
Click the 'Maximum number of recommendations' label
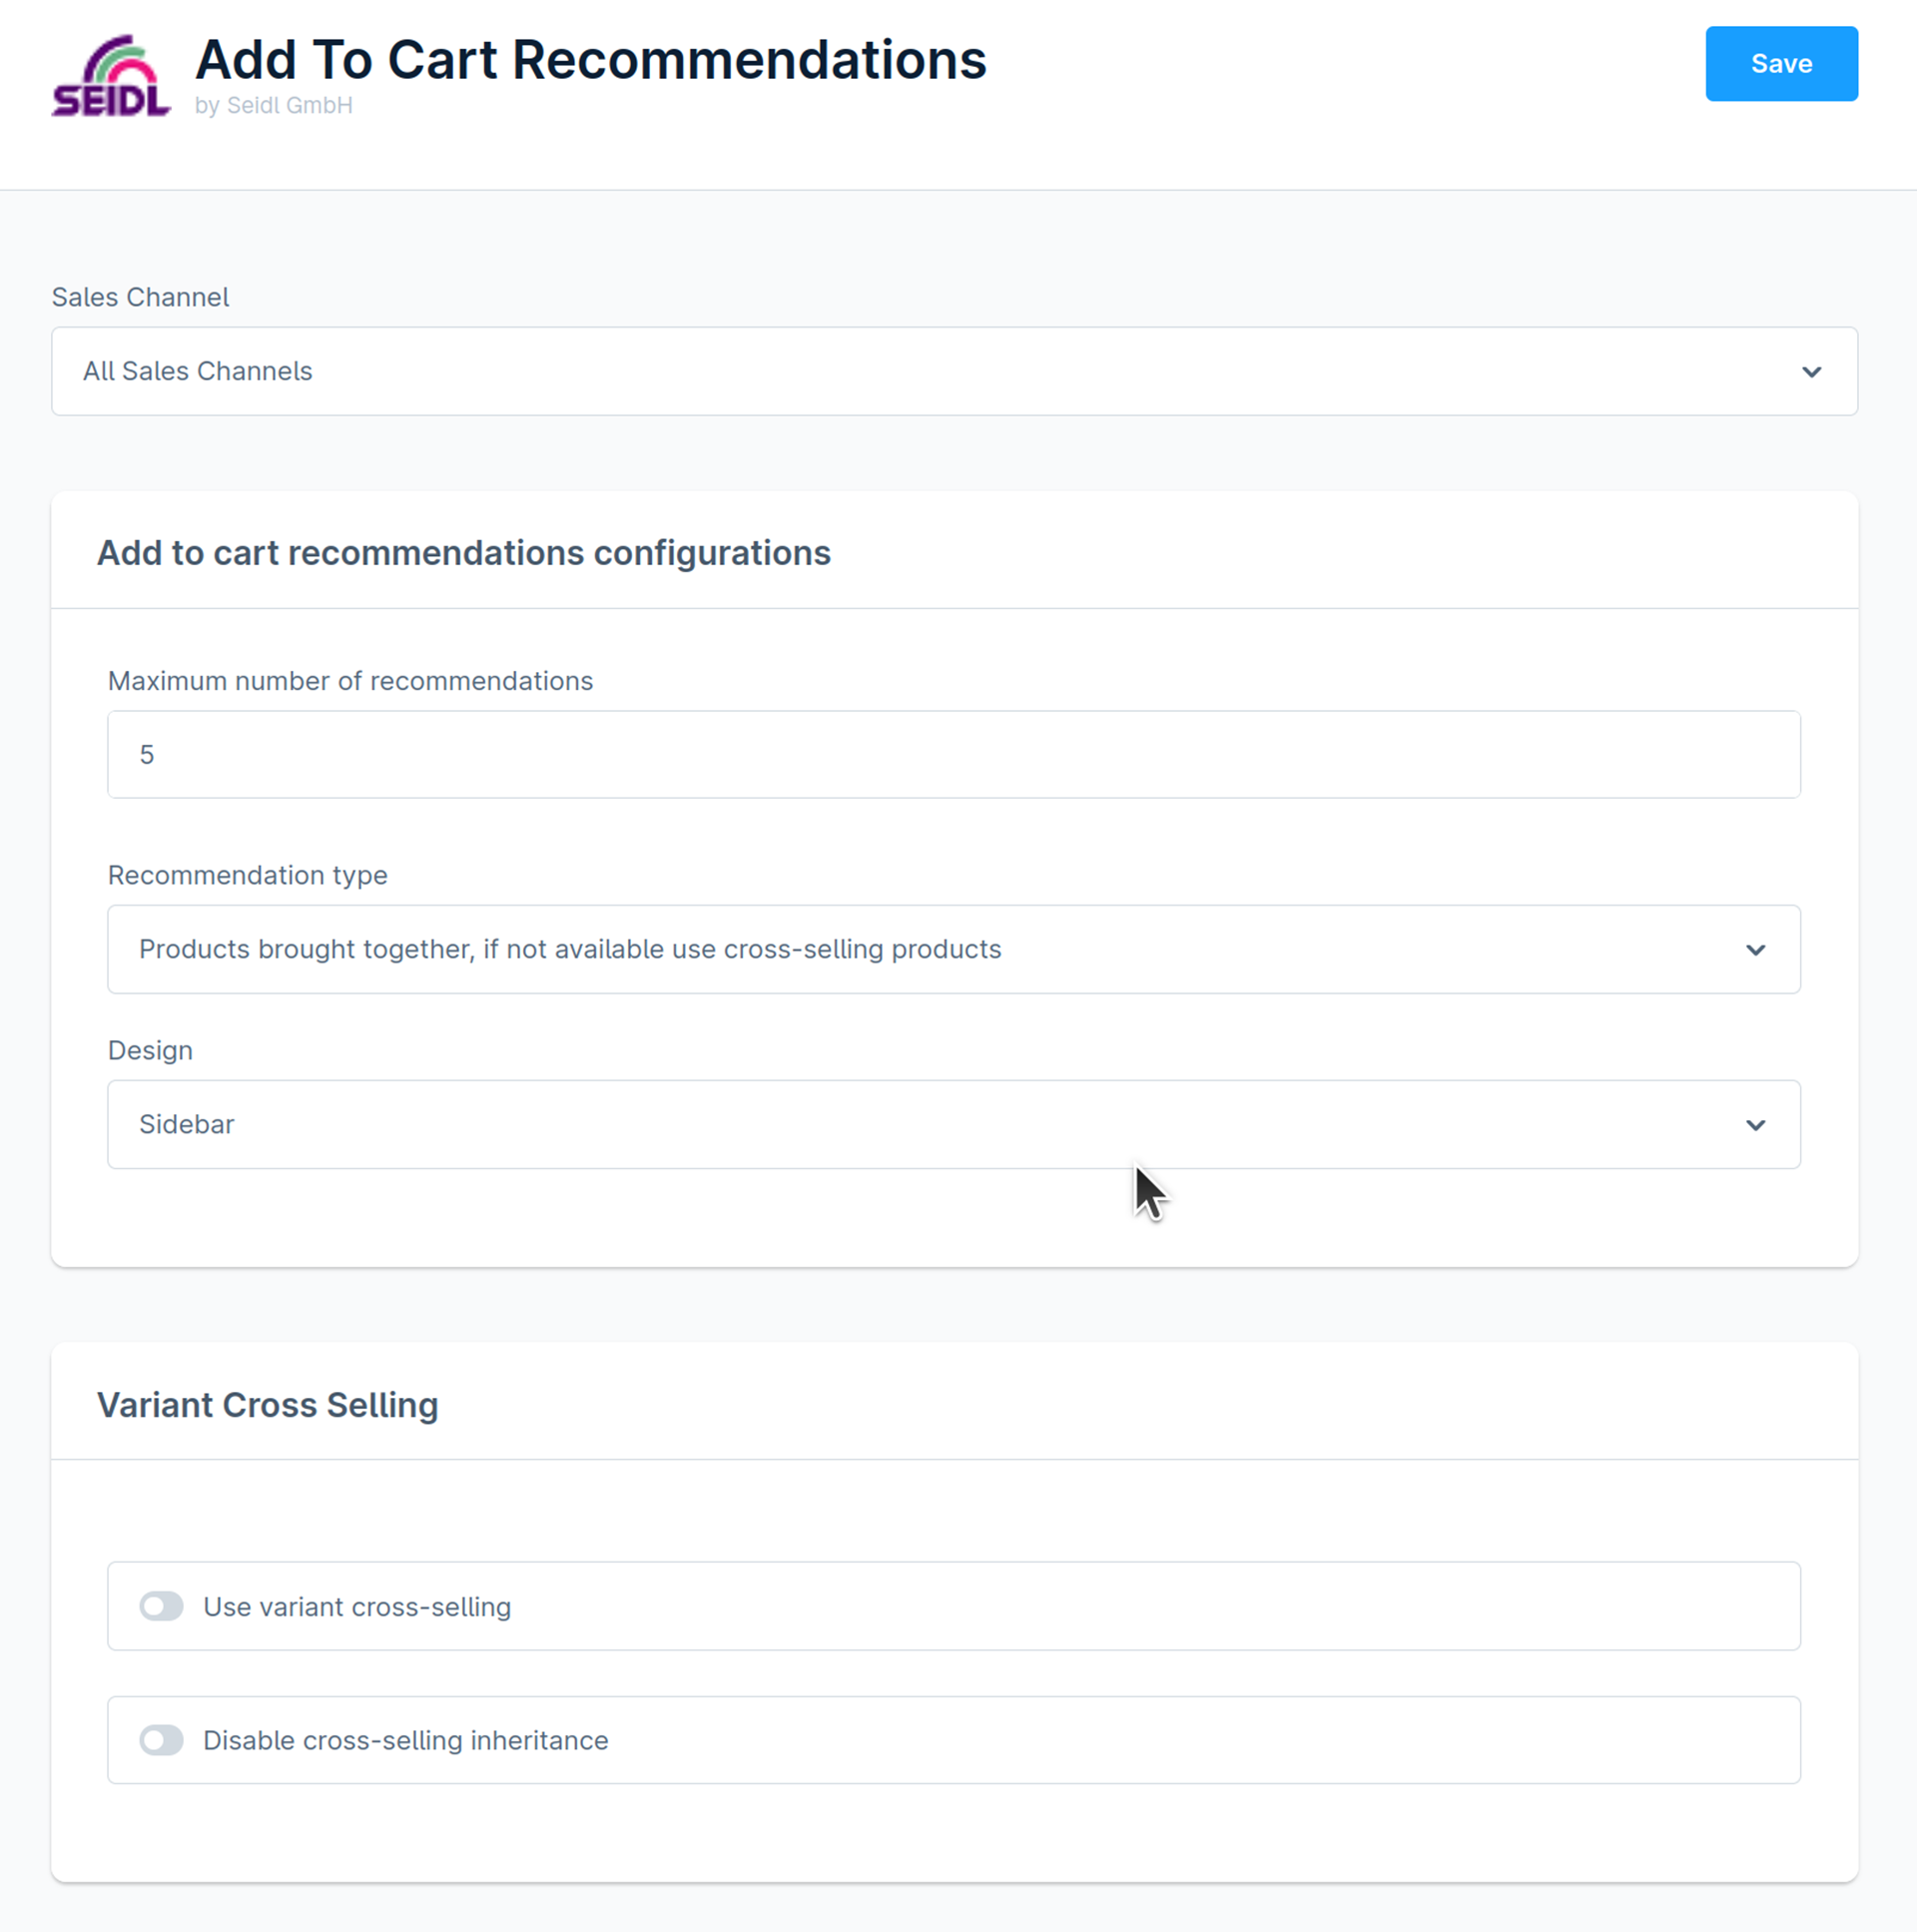(x=350, y=681)
